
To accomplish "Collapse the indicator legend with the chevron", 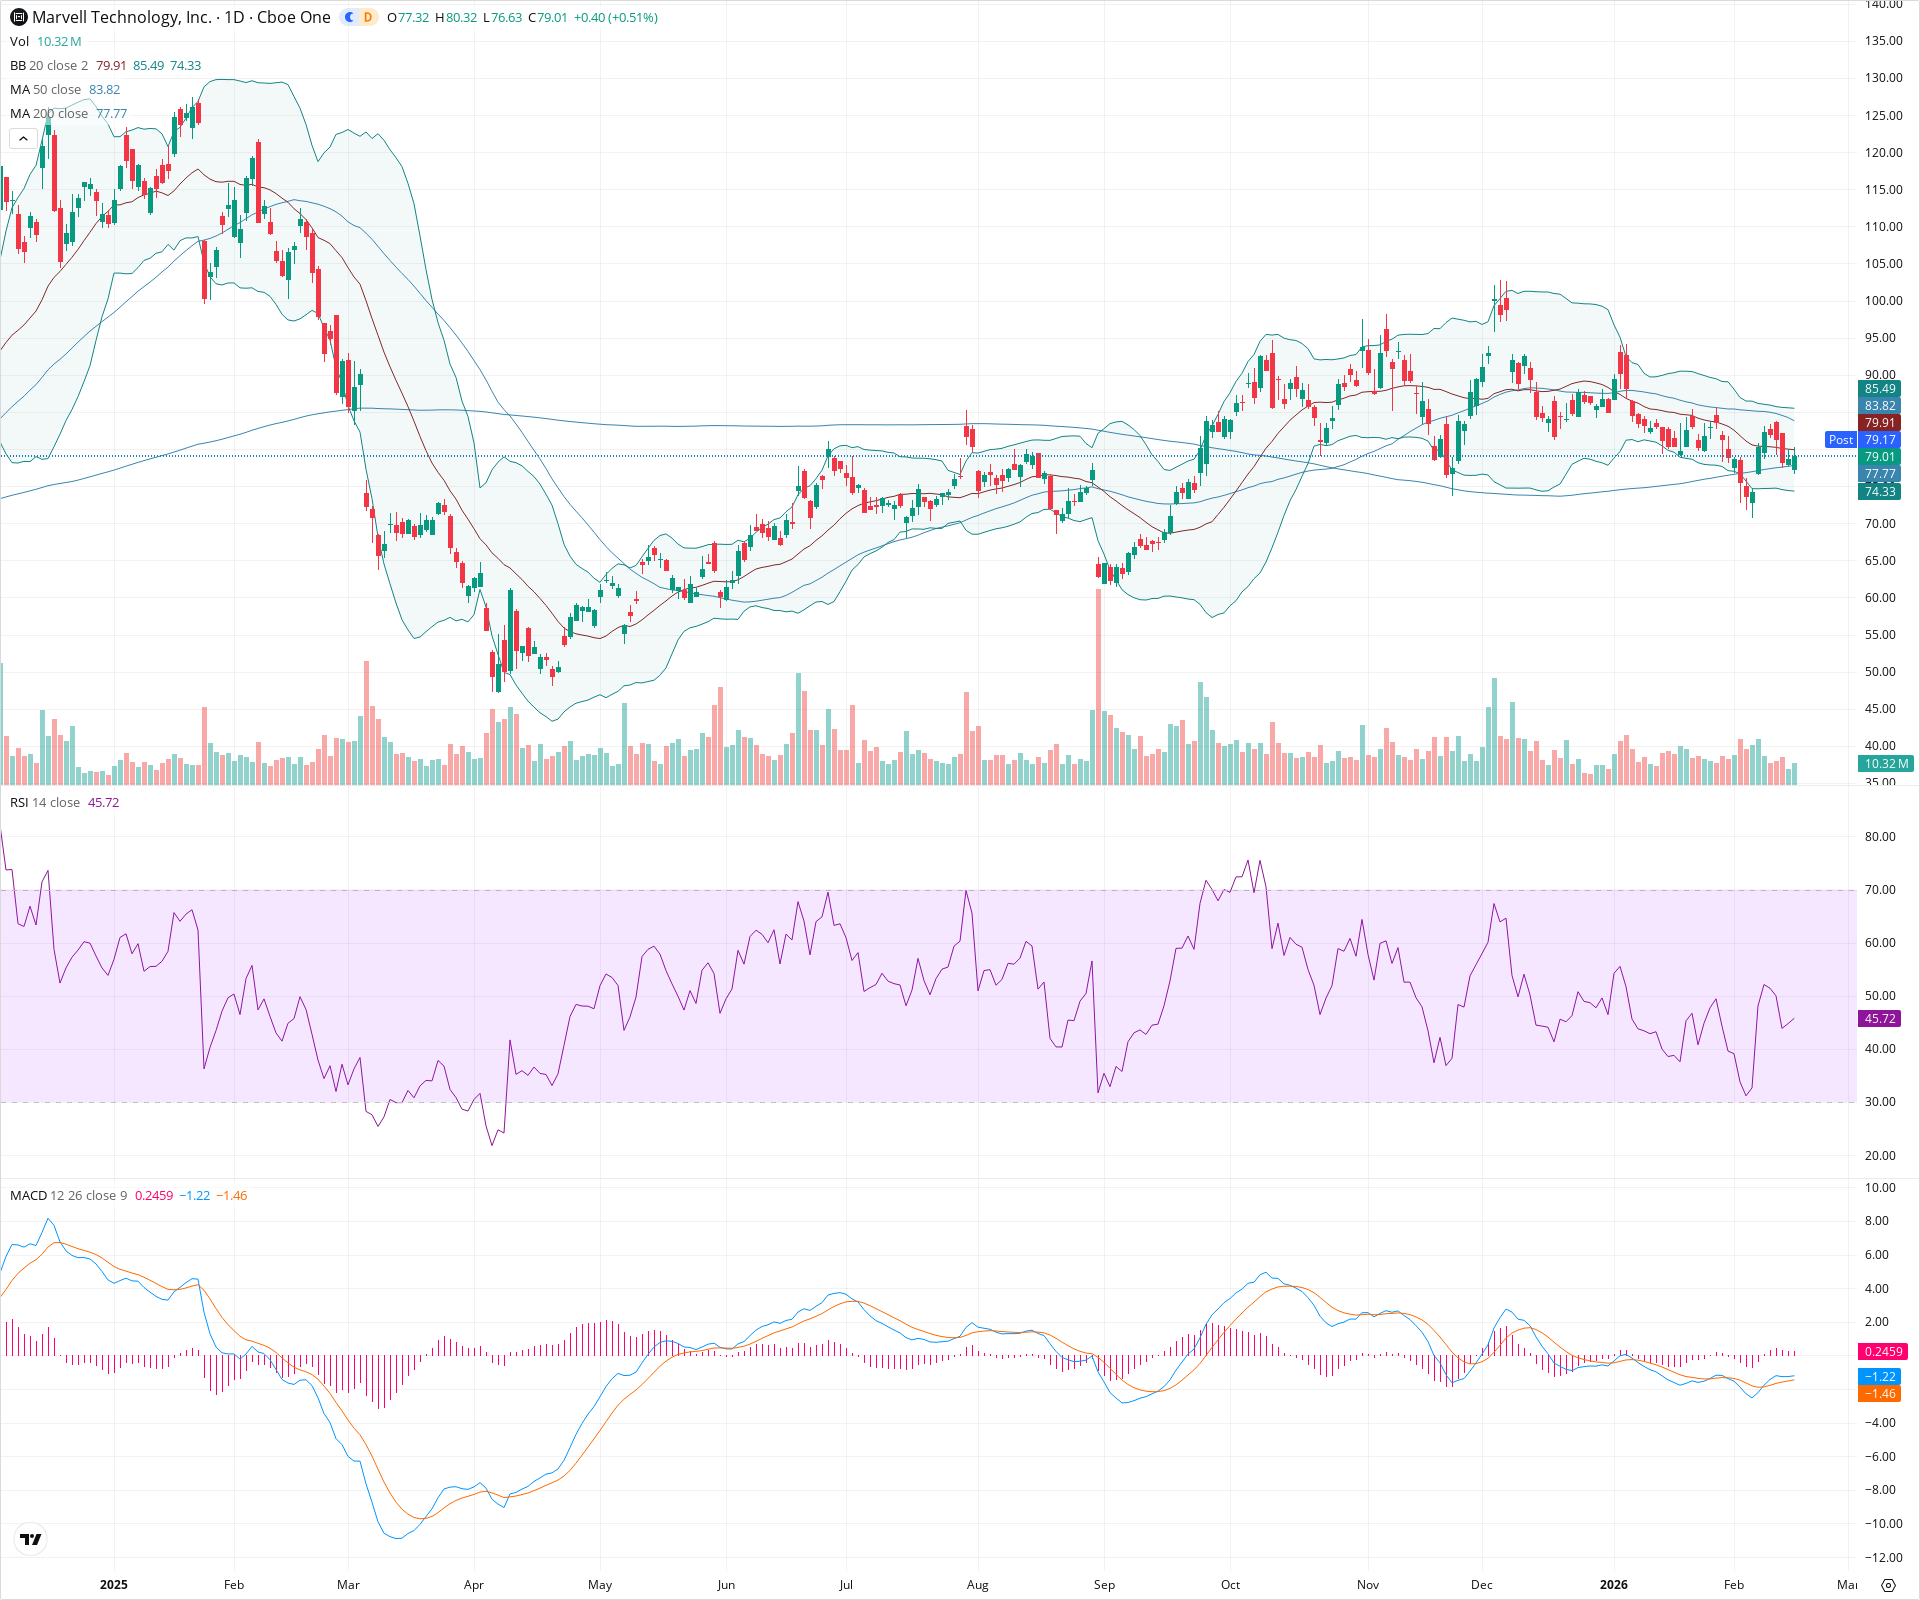I will (x=23, y=138).
